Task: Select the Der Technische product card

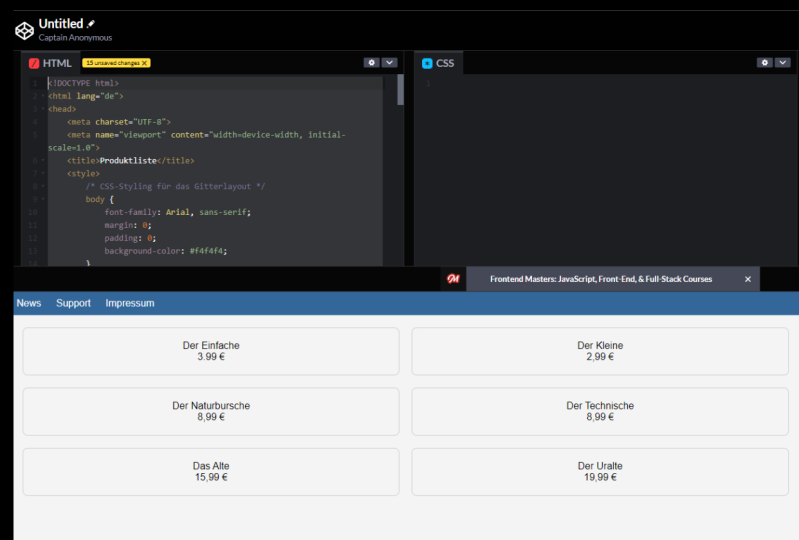Action: (x=600, y=412)
